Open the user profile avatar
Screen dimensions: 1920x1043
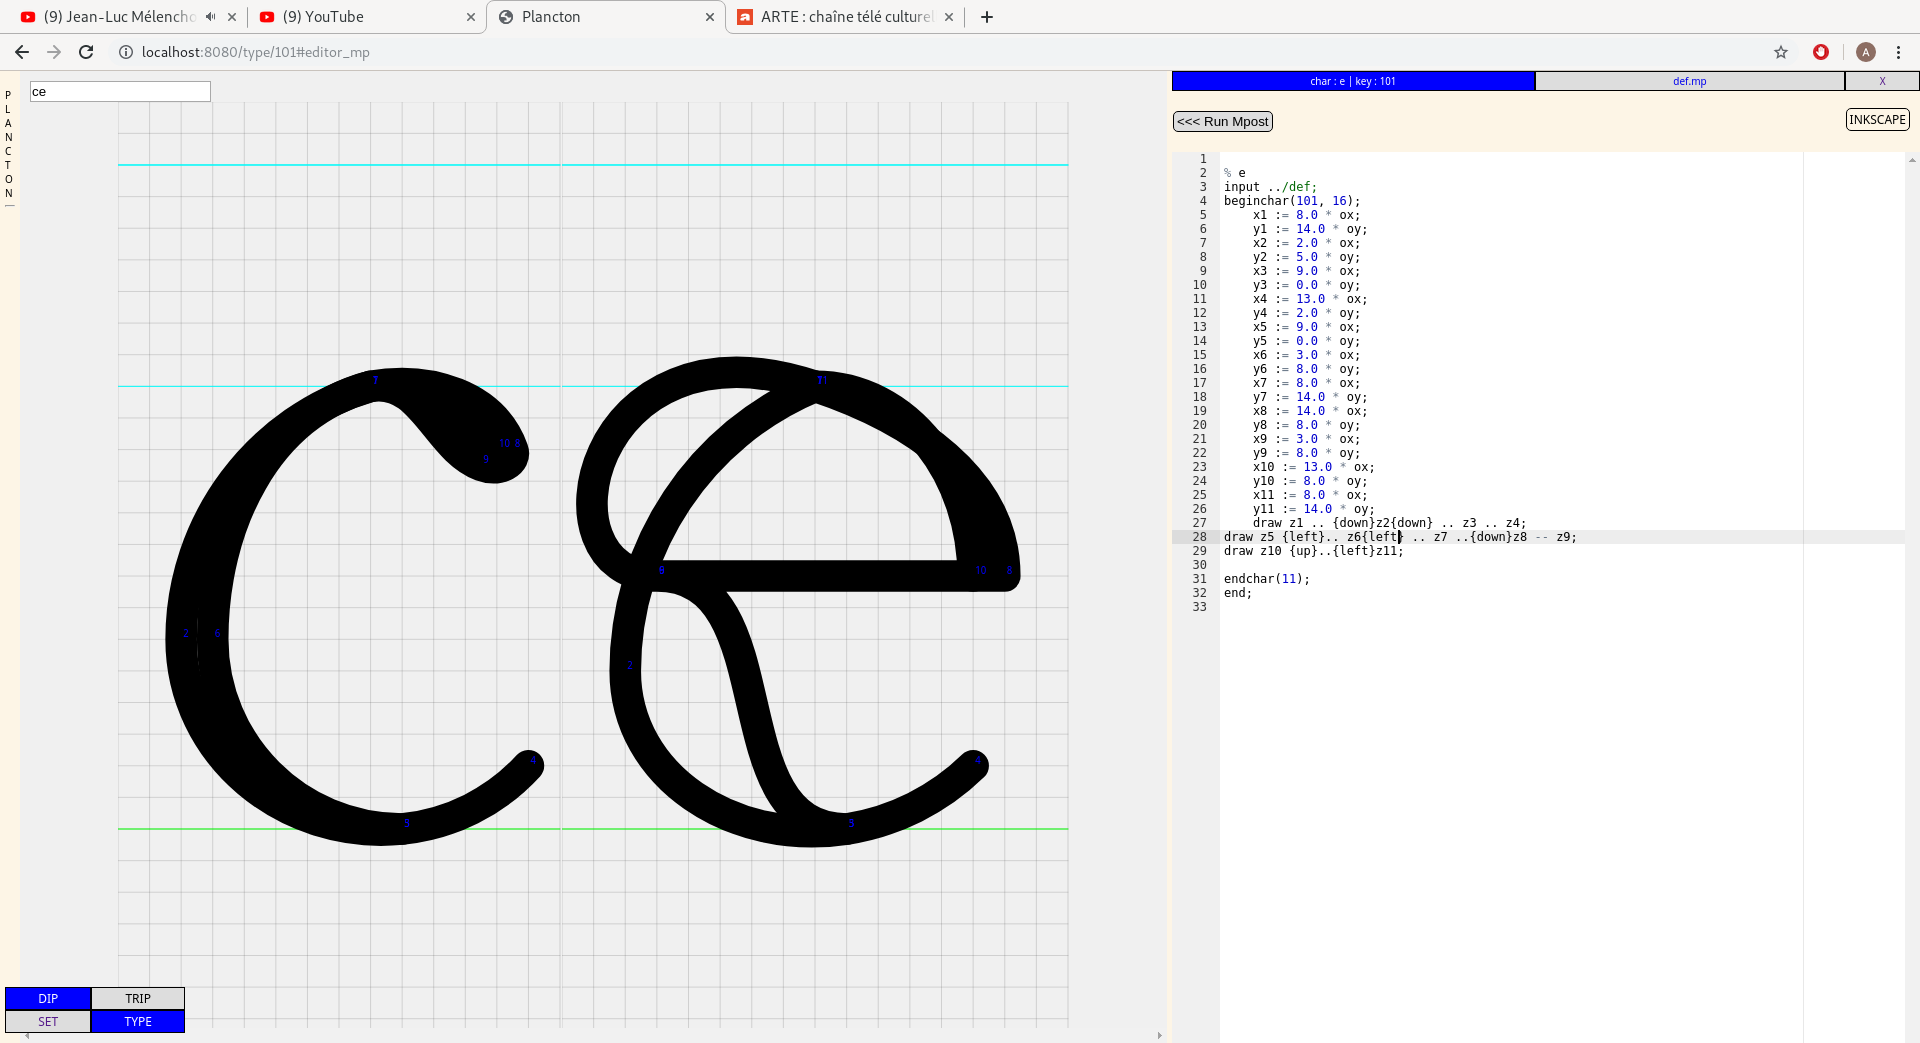(x=1865, y=52)
